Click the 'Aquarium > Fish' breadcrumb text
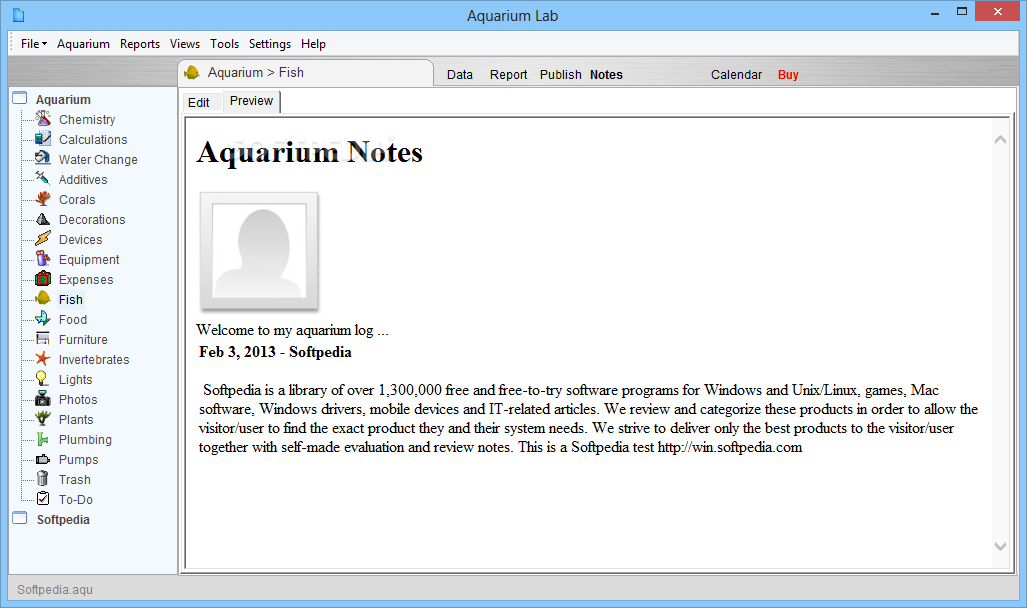 click(x=255, y=73)
